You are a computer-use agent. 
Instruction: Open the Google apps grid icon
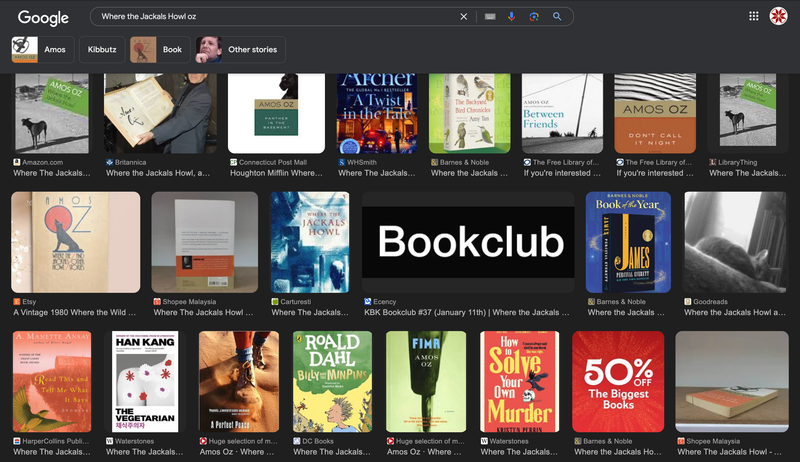[x=754, y=16]
